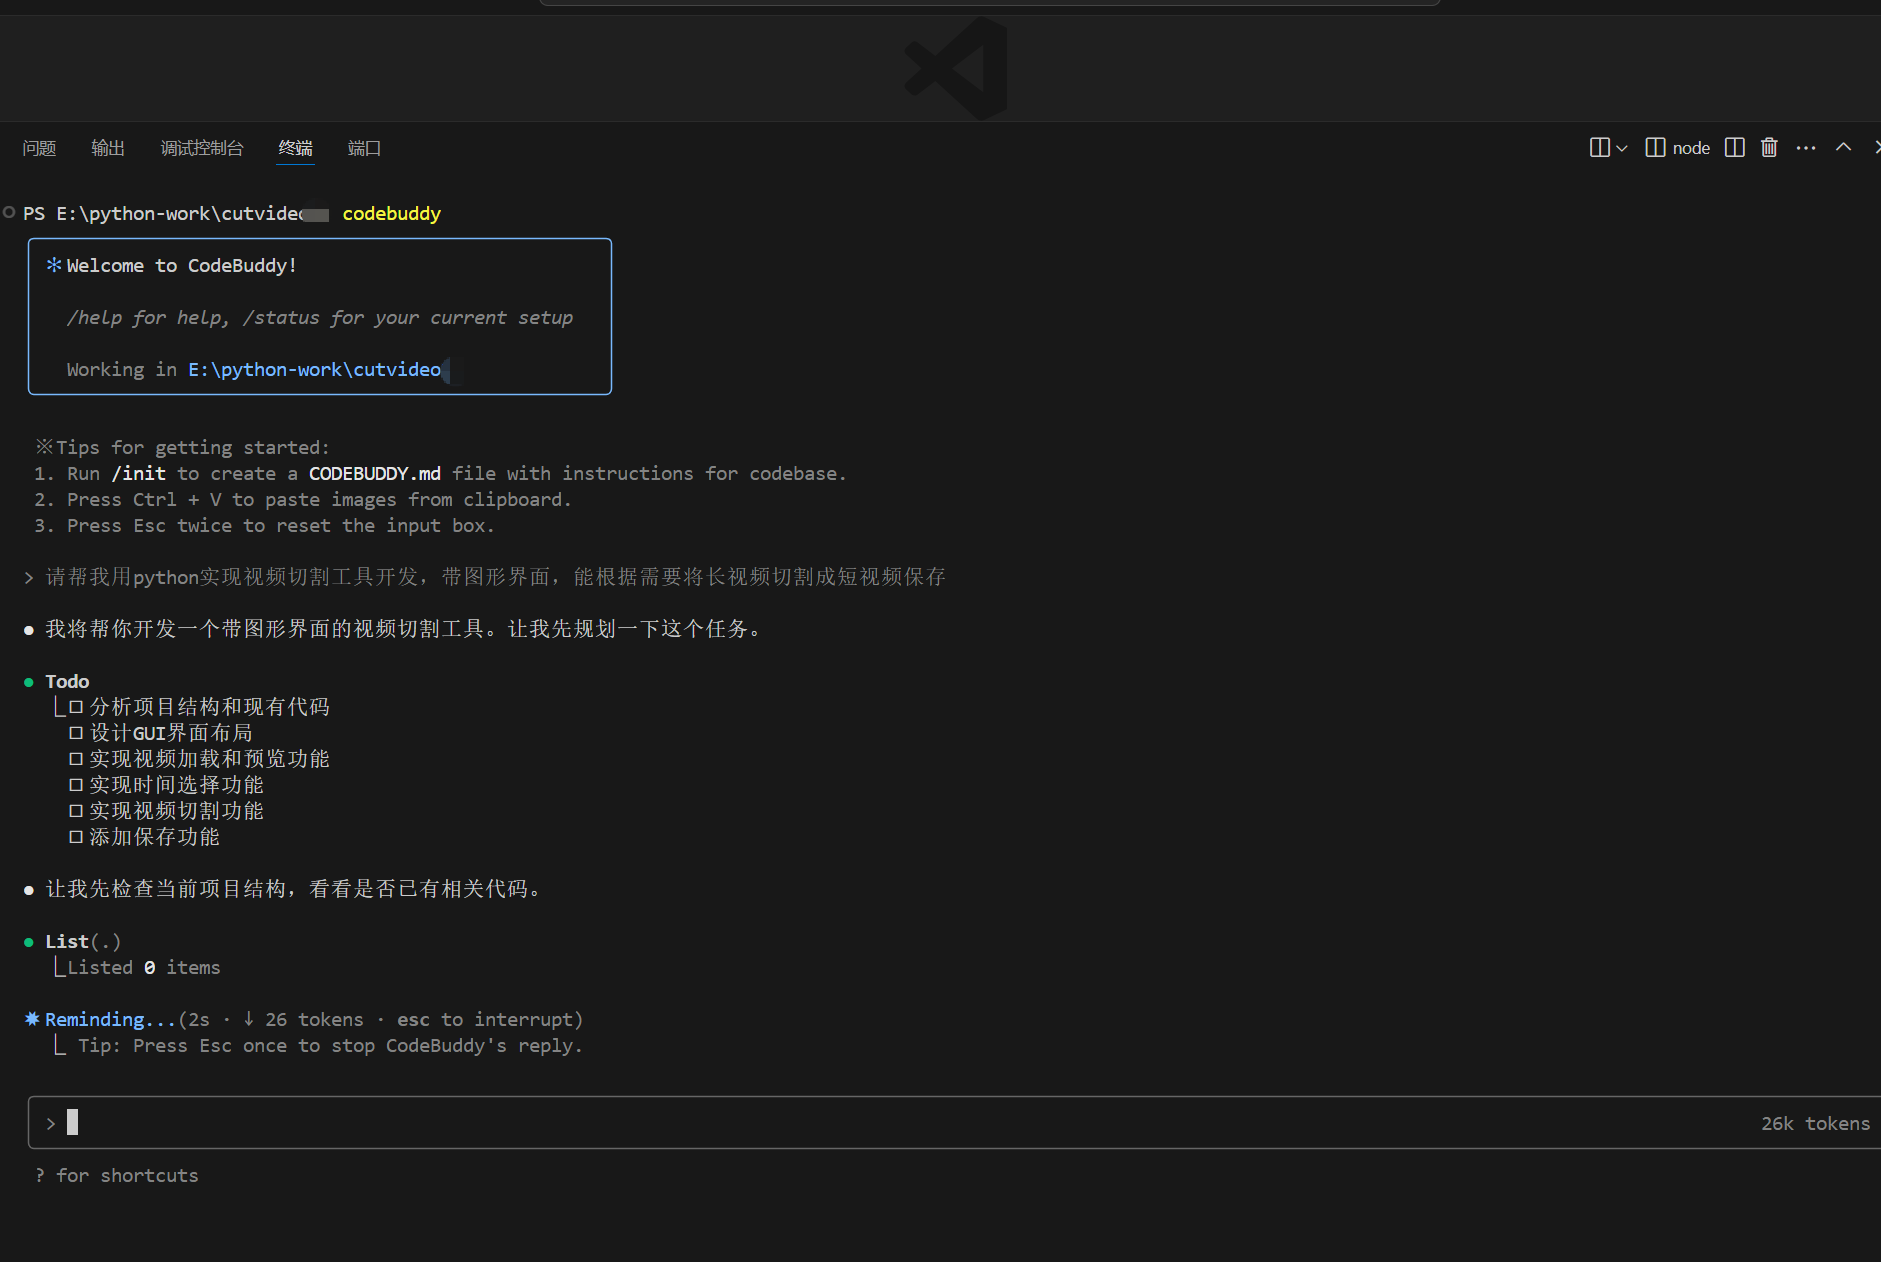1881x1262 pixels.
Task: Click the green bullet beside Todo
Action: [x=29, y=682]
